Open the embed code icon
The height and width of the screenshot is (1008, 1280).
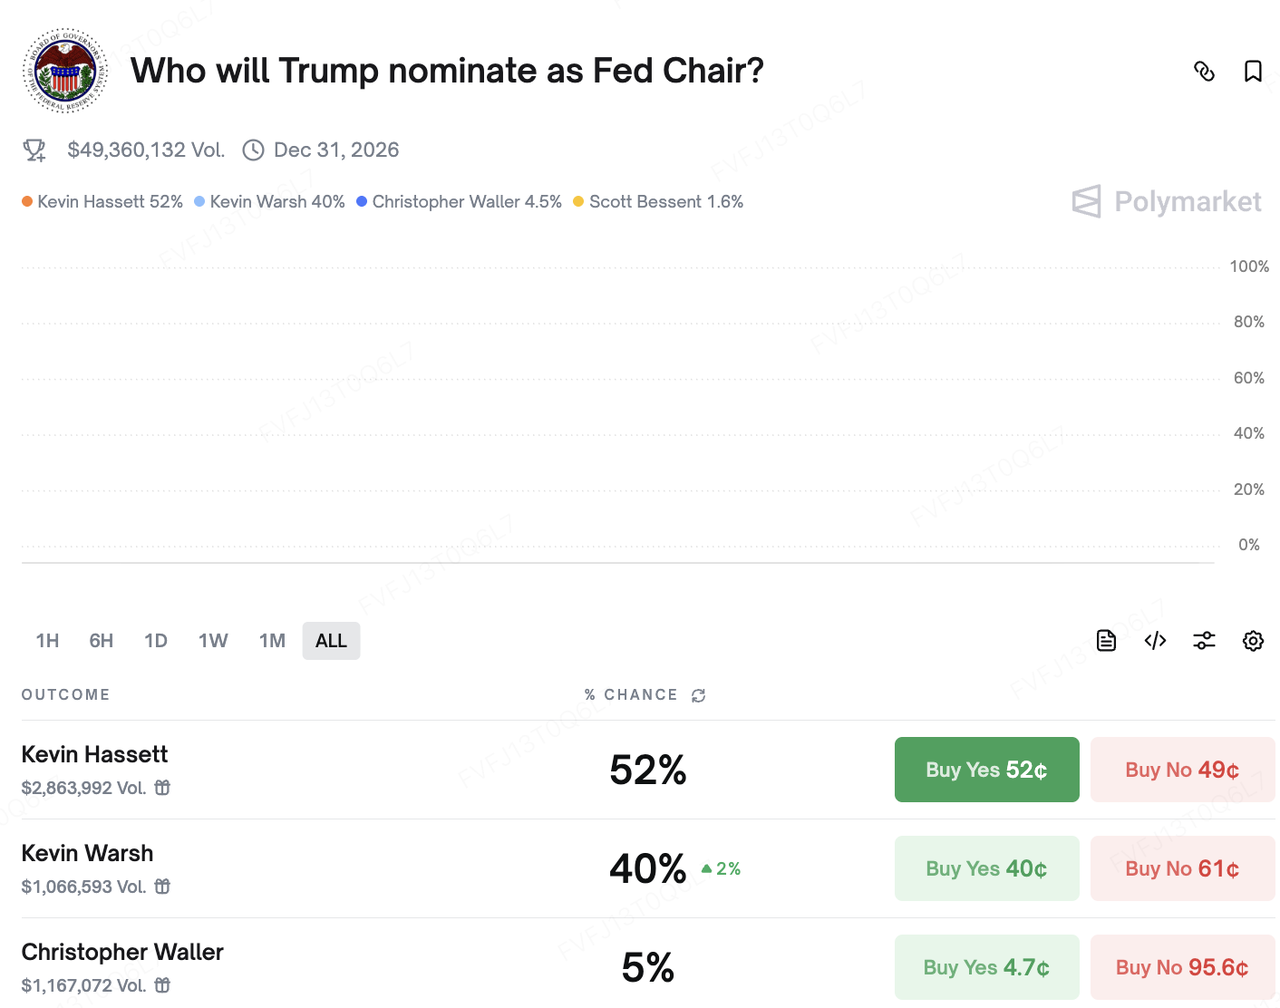click(x=1155, y=641)
